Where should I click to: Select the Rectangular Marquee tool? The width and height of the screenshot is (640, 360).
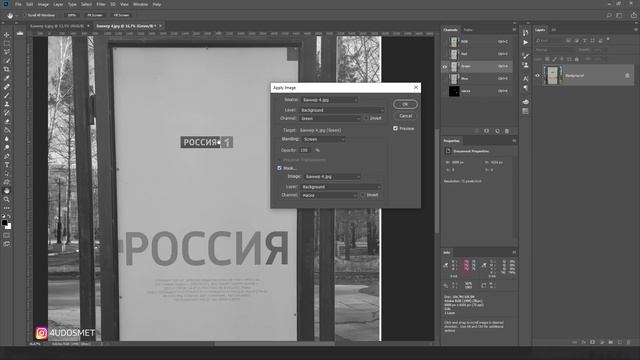(7, 43)
